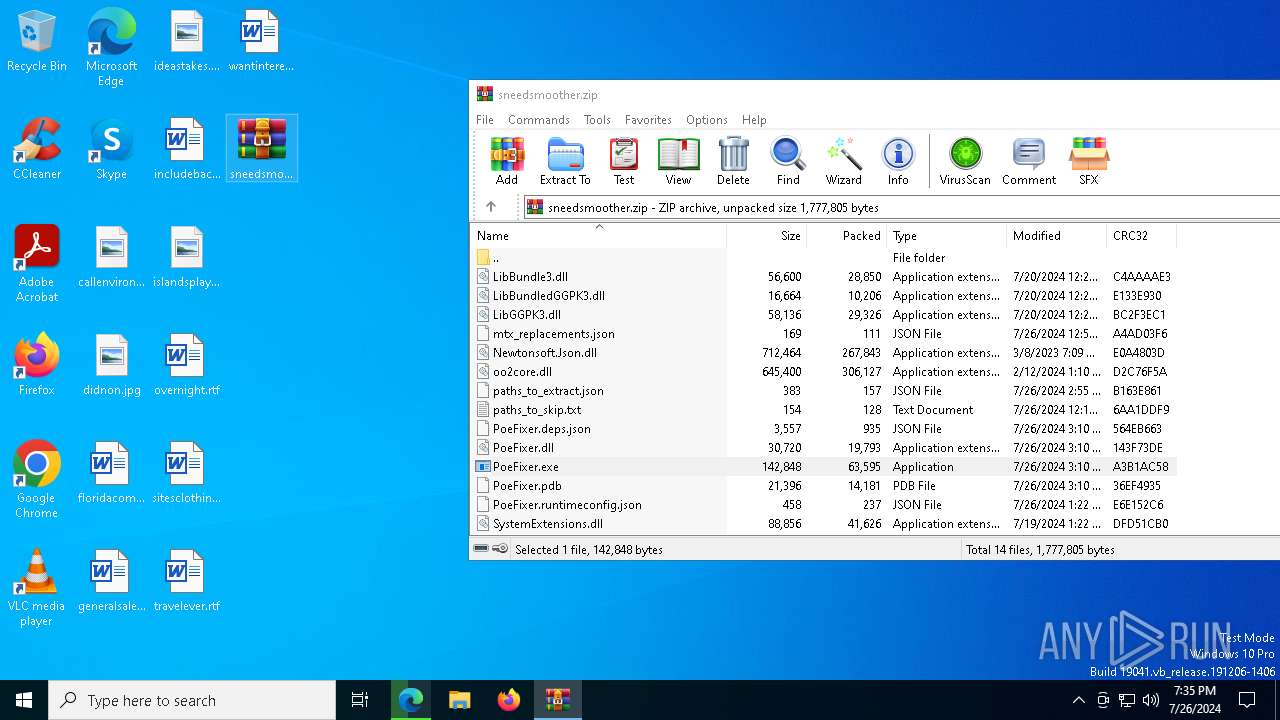
Task: Open the Help menu
Action: click(x=754, y=120)
